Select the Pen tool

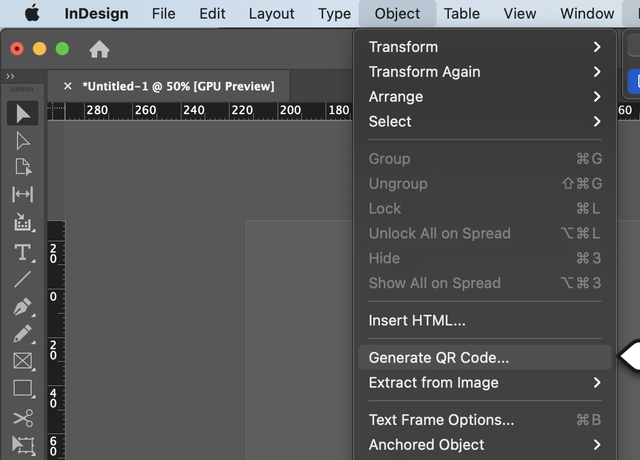tap(23, 307)
